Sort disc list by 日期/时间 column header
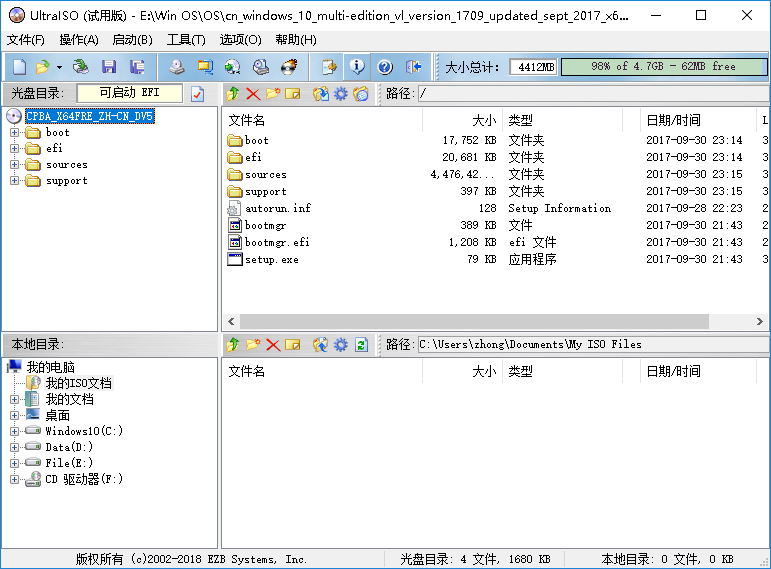 pos(698,120)
